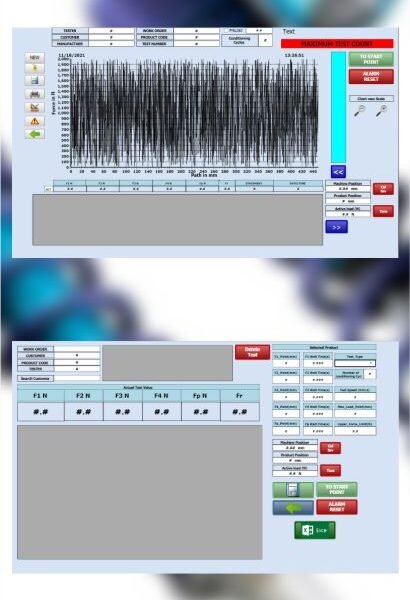This screenshot has width=410, height=600.
Task: Click the save floppy disk icon
Action: (34, 80)
